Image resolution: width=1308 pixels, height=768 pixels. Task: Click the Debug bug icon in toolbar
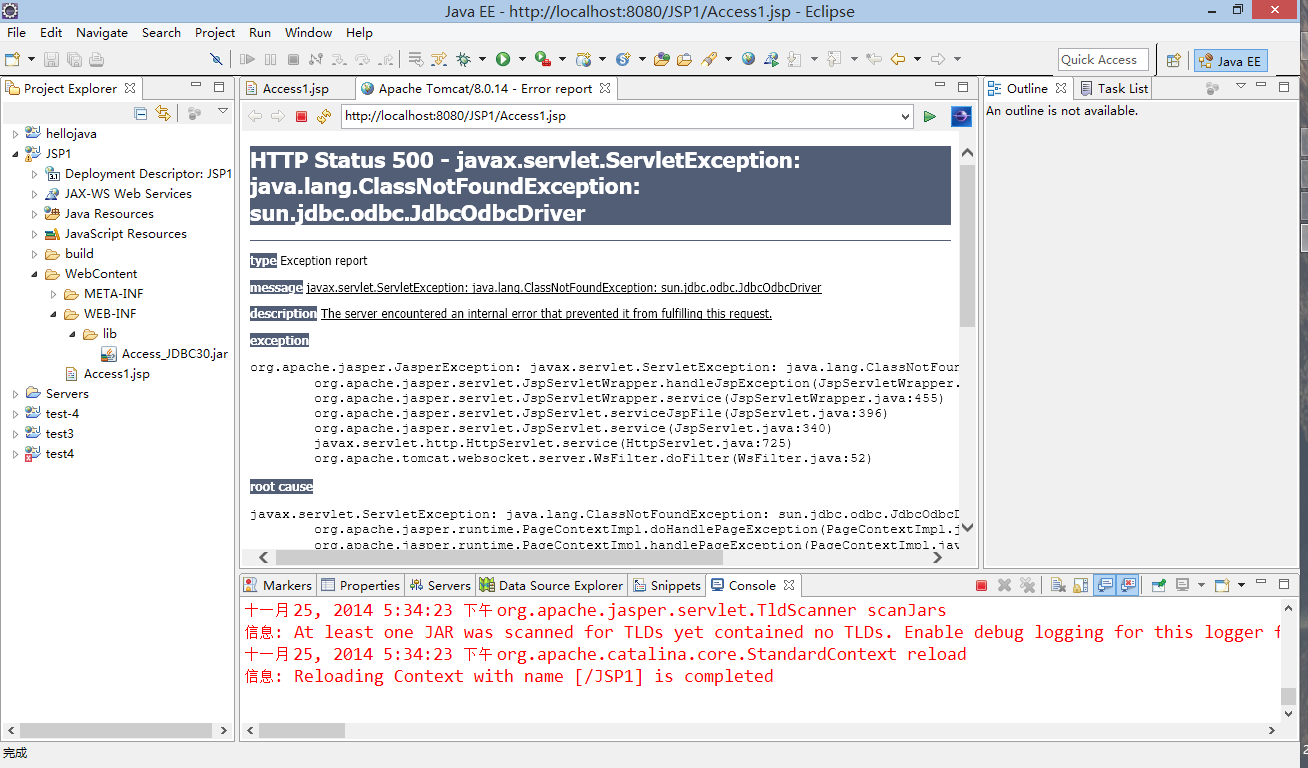tap(463, 59)
